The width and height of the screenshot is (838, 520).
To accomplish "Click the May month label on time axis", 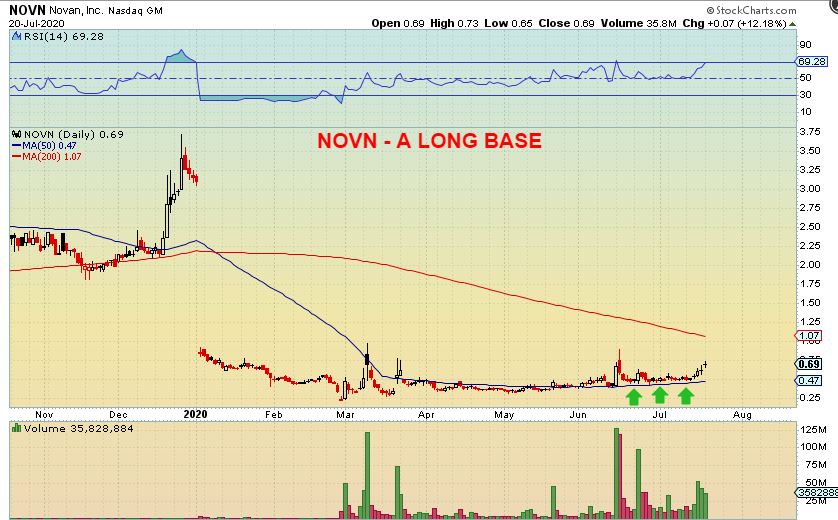I will [504, 415].
